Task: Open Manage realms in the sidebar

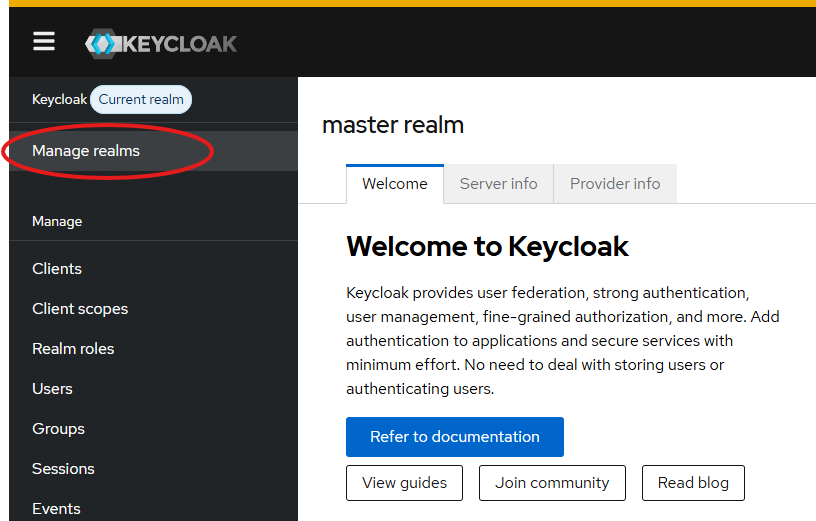Action: (x=154, y=151)
